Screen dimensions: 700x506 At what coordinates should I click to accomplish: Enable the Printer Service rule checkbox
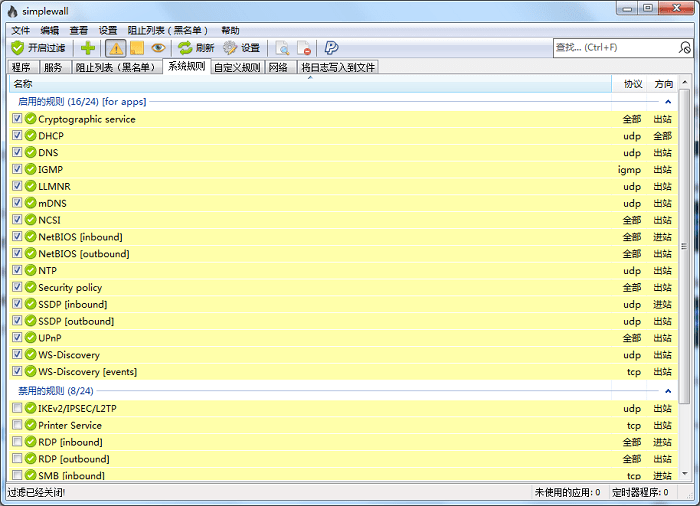click(x=17, y=425)
